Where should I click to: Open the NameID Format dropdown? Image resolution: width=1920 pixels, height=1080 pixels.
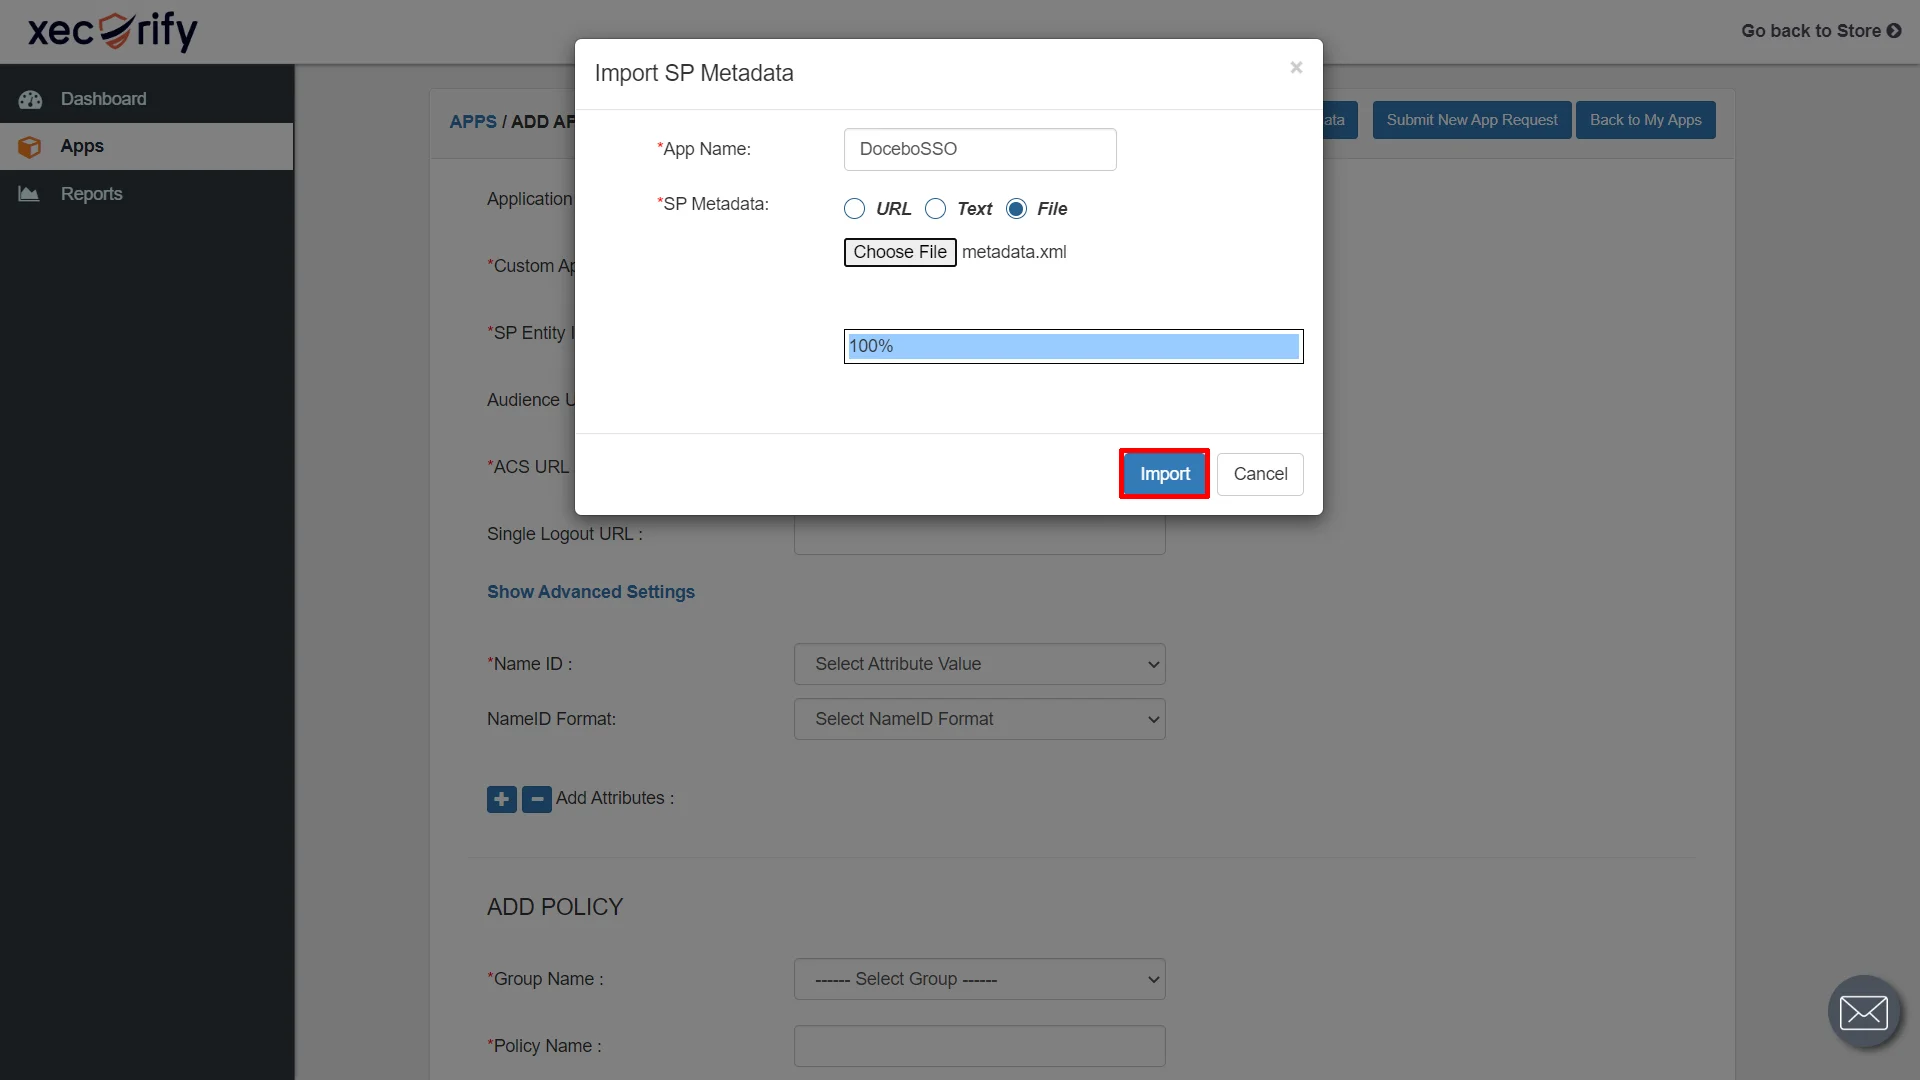[979, 719]
